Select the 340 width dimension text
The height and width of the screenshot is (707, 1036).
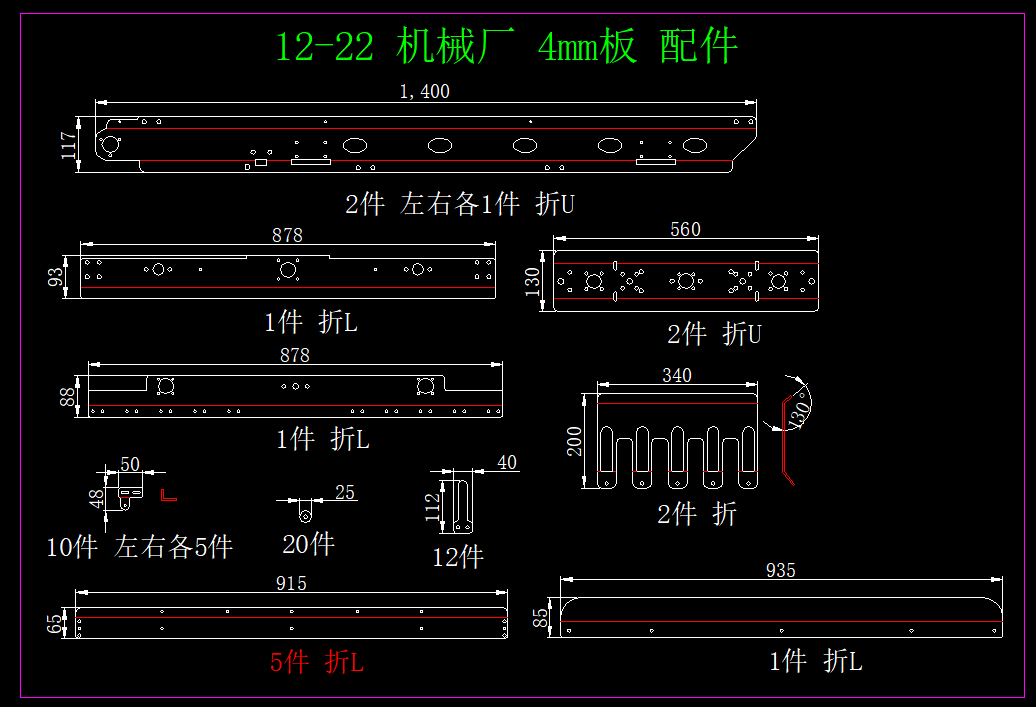(677, 376)
